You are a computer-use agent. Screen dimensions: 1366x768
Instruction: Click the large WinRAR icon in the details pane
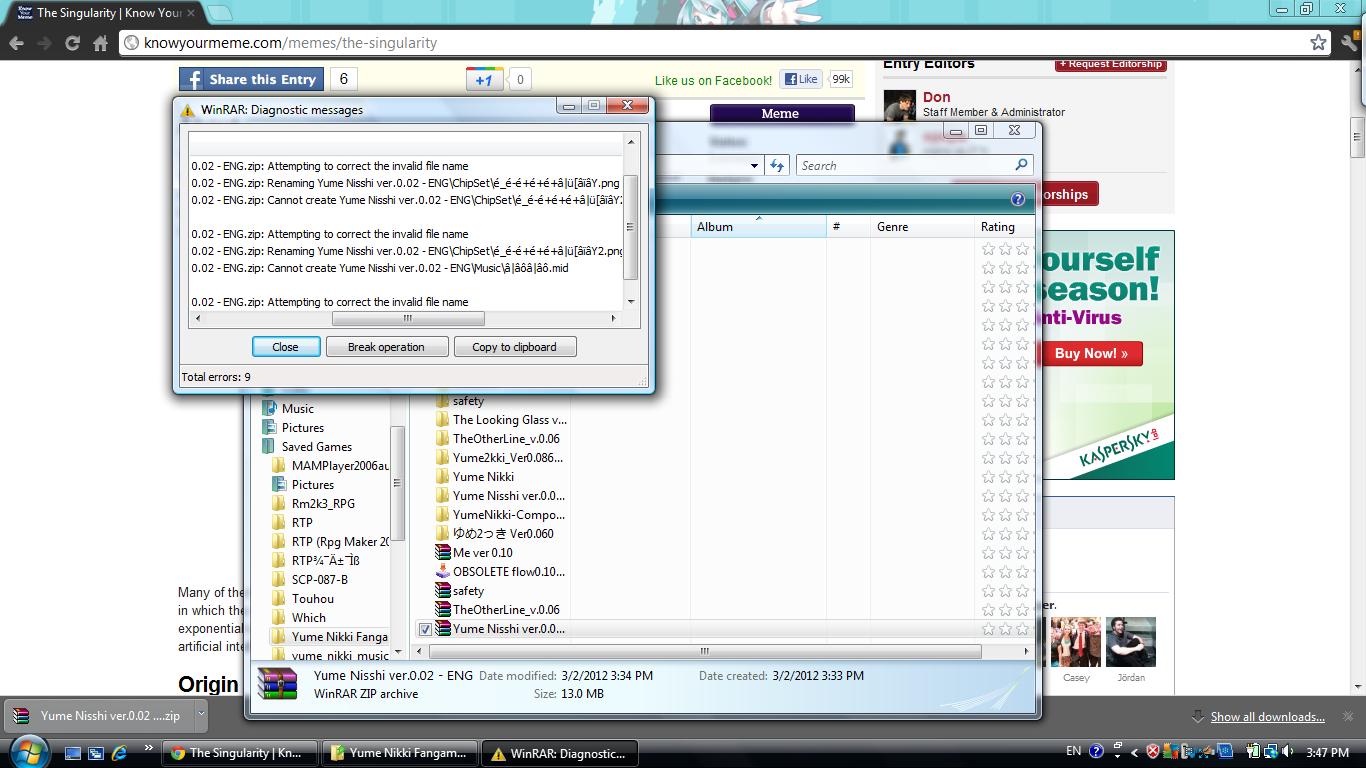click(278, 684)
